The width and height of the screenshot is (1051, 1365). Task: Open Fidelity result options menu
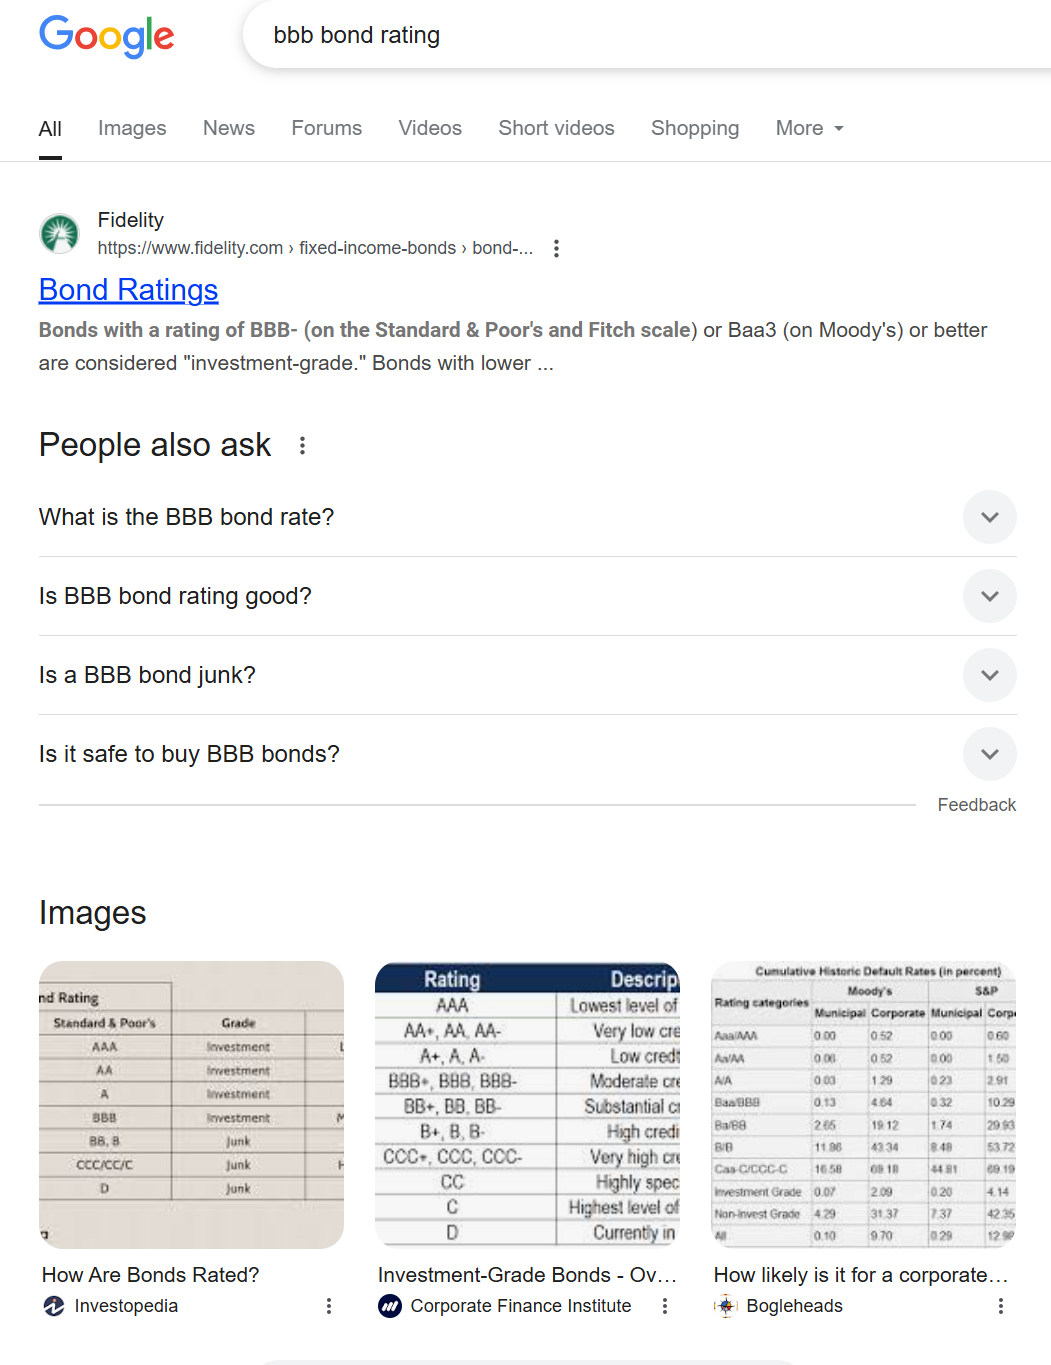[x=556, y=249]
